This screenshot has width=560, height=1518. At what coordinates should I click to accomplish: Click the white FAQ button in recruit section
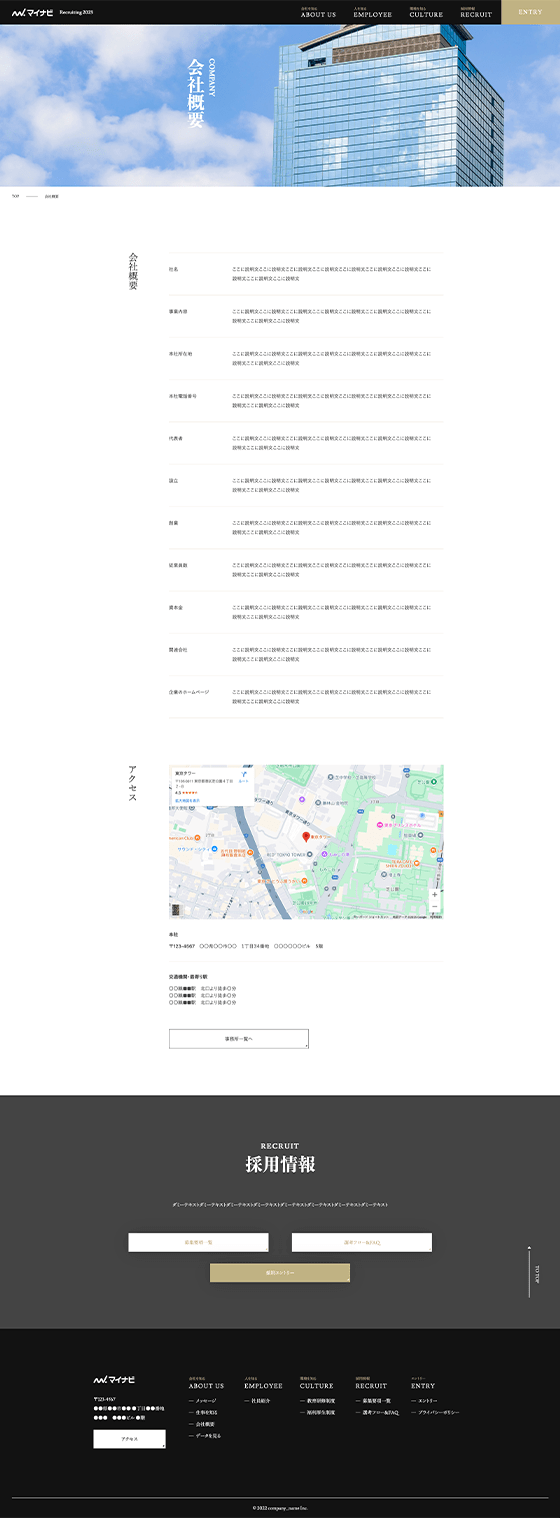coord(362,1242)
